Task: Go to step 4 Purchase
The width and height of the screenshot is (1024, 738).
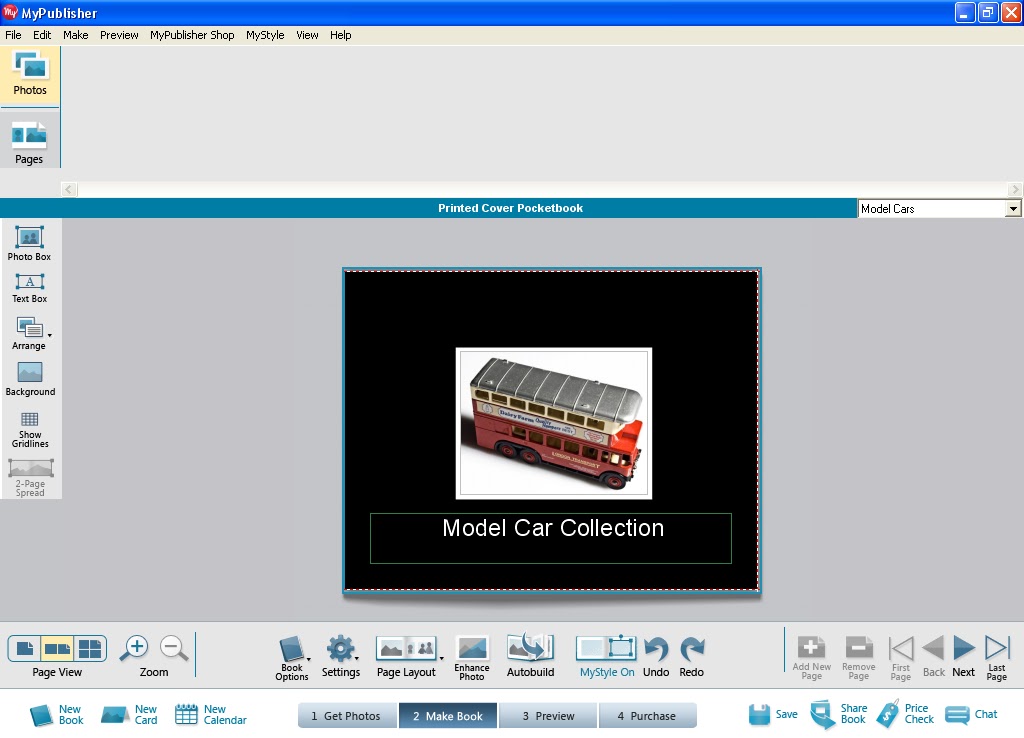Action: click(x=647, y=716)
